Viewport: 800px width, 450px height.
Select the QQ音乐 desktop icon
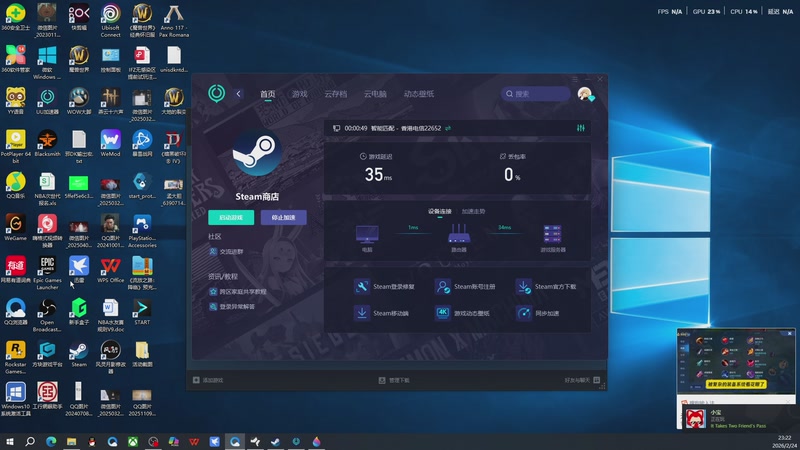[x=15, y=186]
